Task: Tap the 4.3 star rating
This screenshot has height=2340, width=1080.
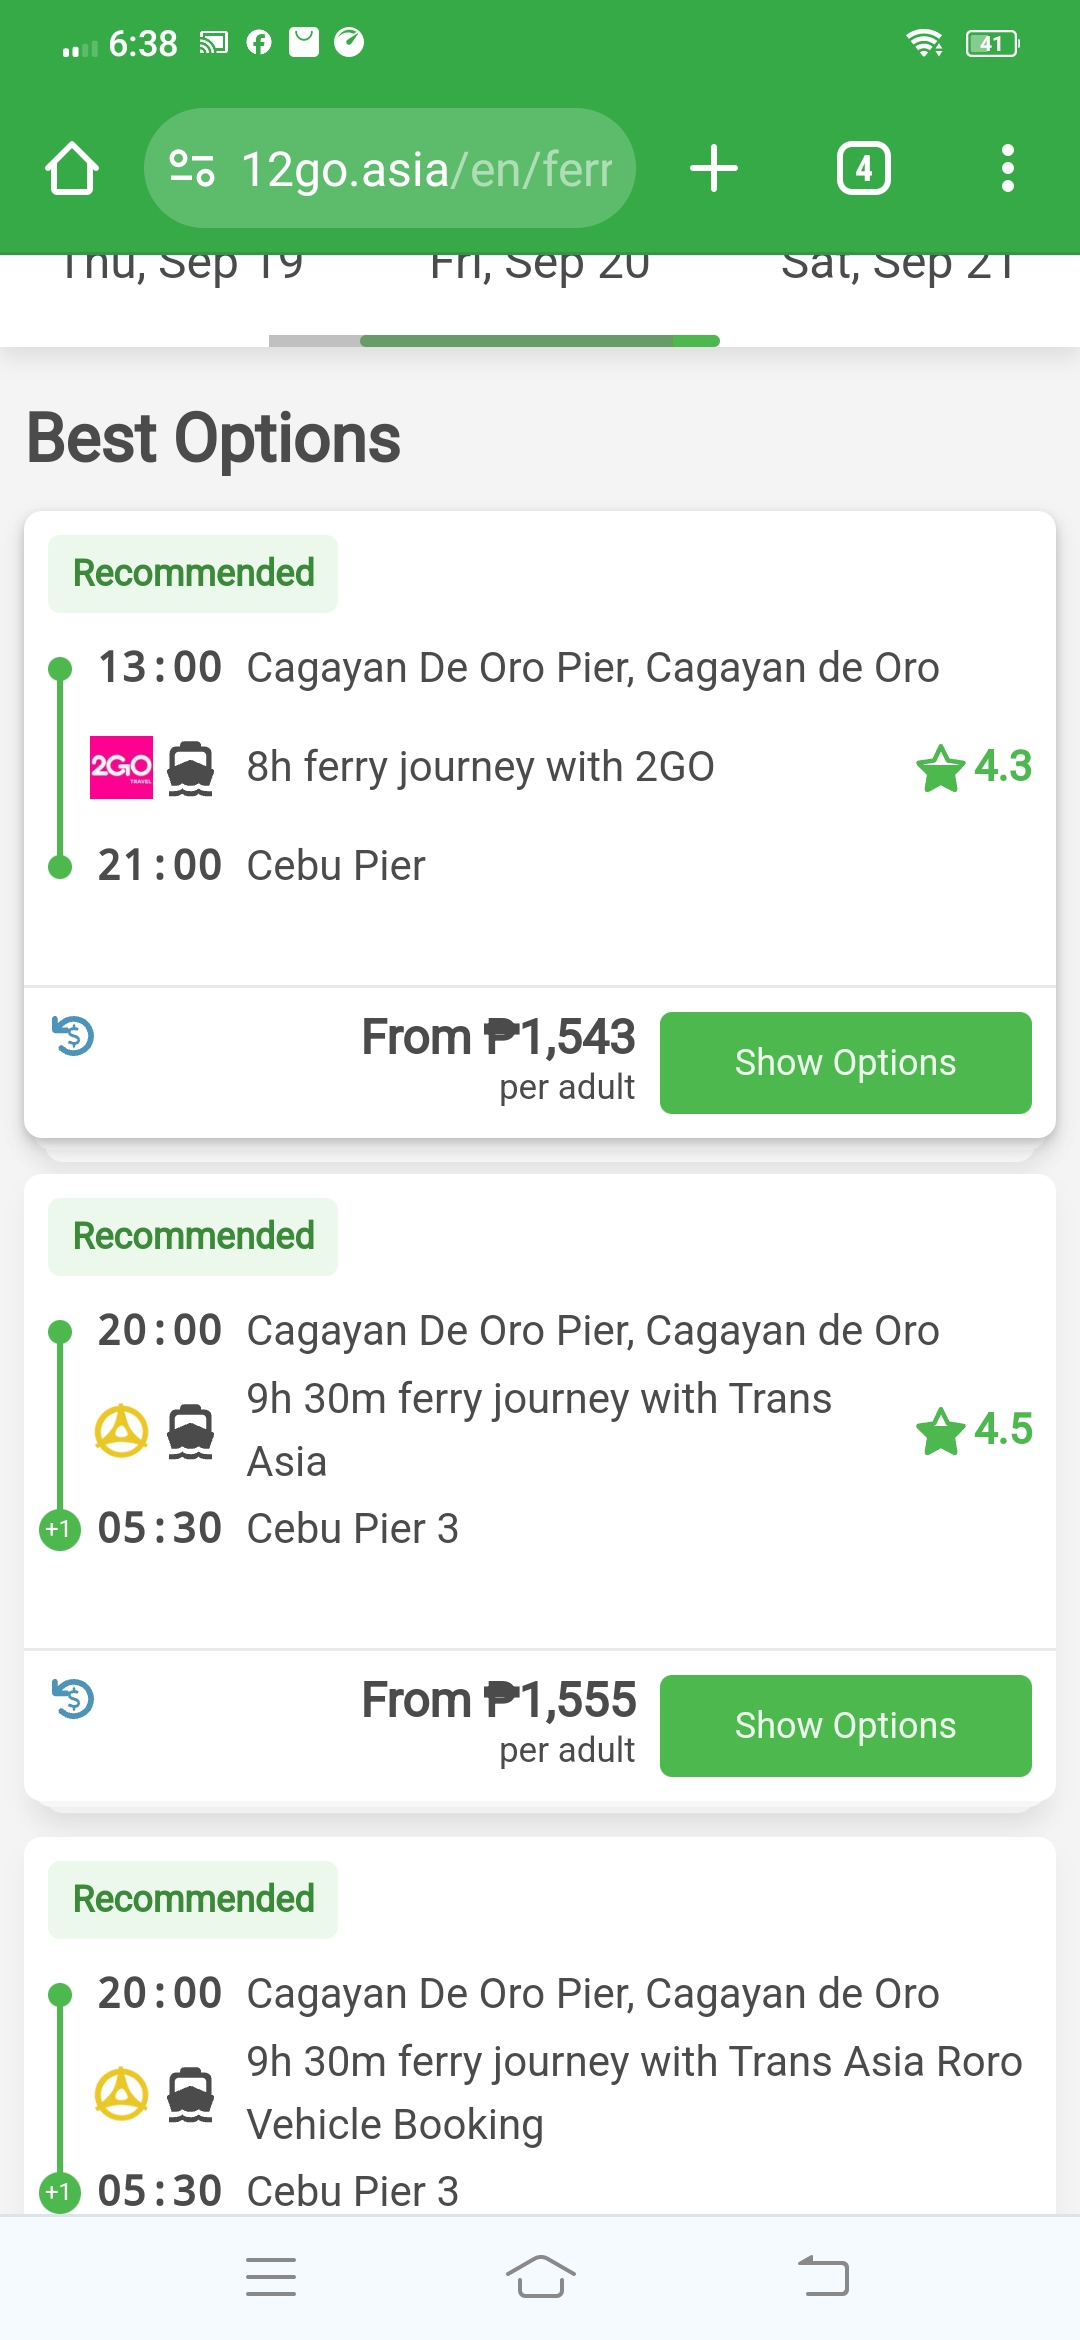Action: point(974,767)
